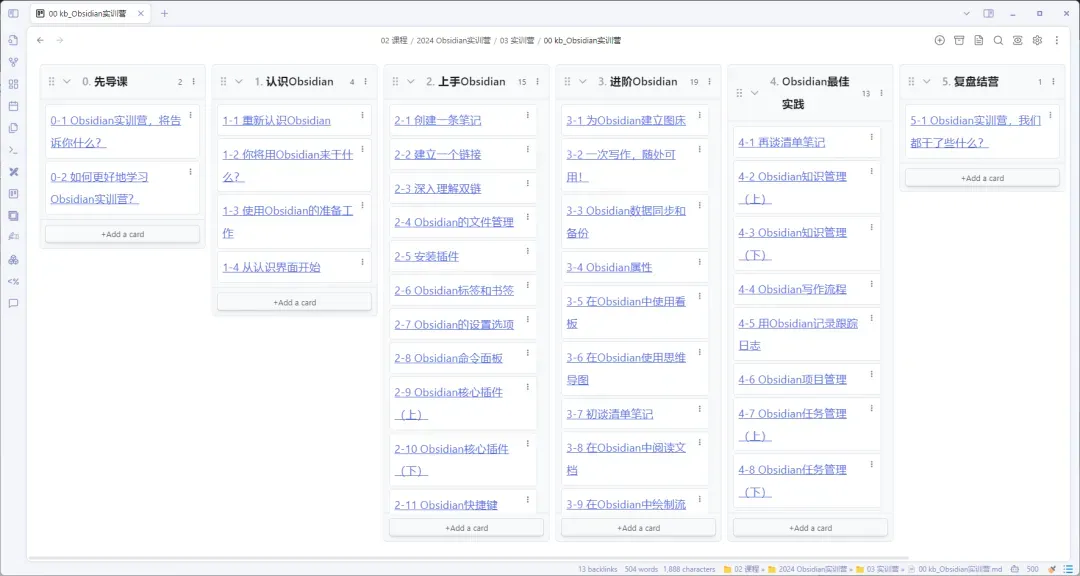Collapse the 0. 先导课 list

coord(67,81)
